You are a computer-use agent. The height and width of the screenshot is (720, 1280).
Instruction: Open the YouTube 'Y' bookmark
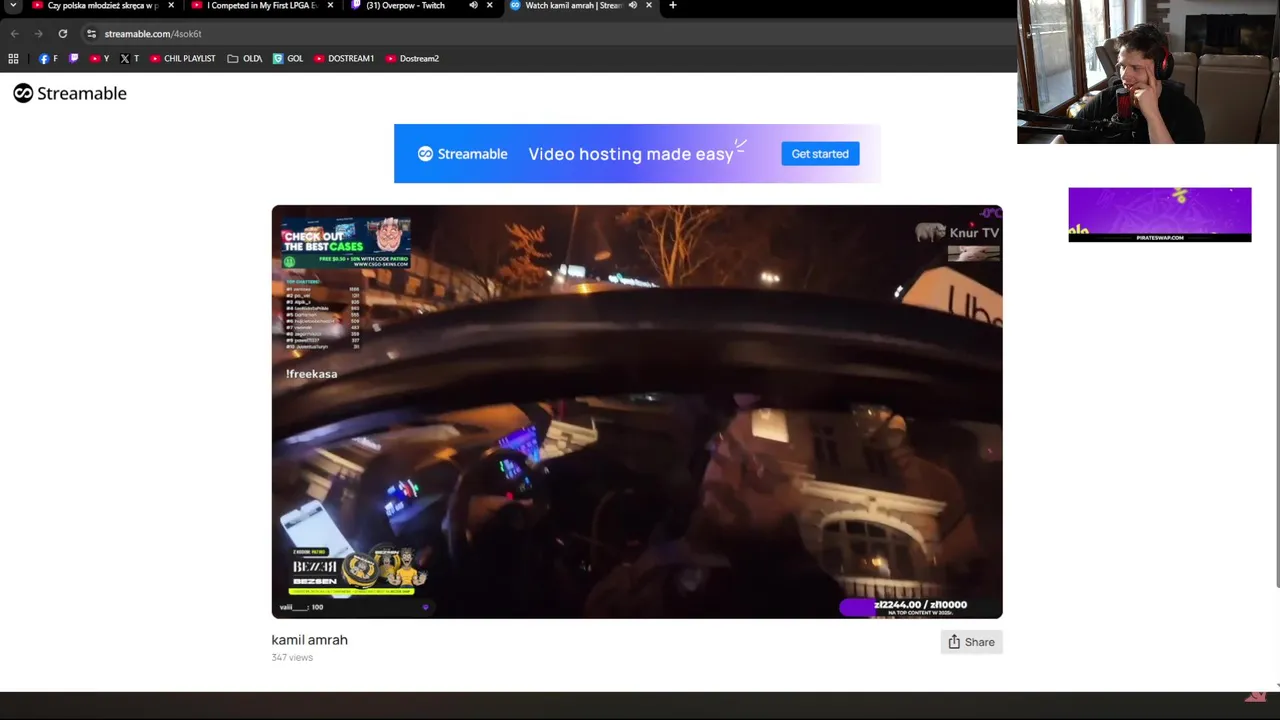99,59
